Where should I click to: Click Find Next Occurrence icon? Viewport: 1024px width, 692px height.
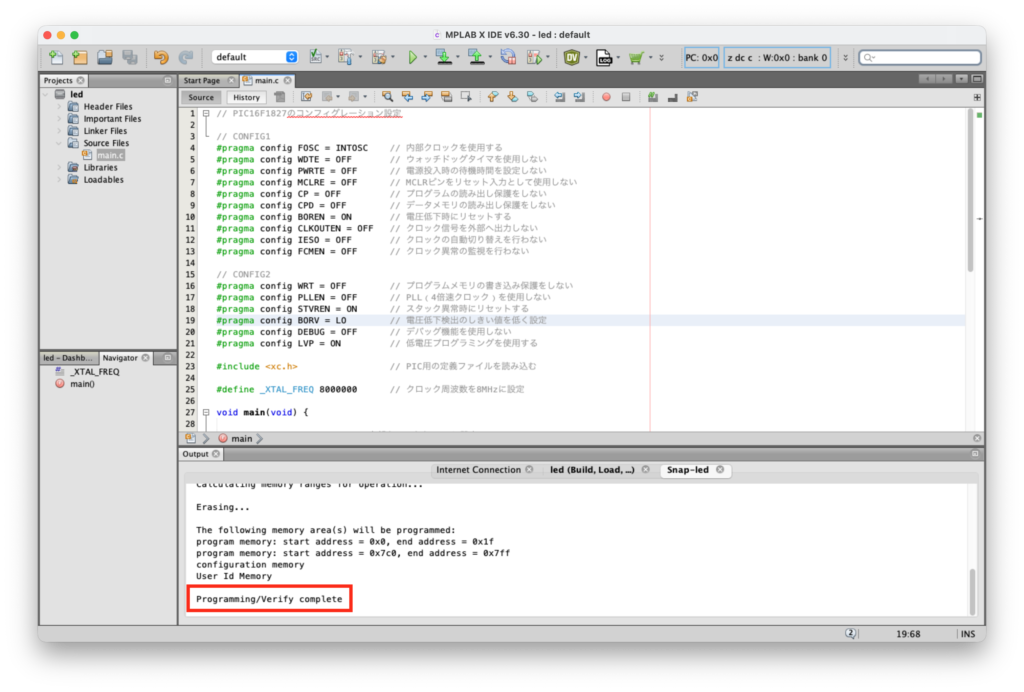(x=427, y=97)
